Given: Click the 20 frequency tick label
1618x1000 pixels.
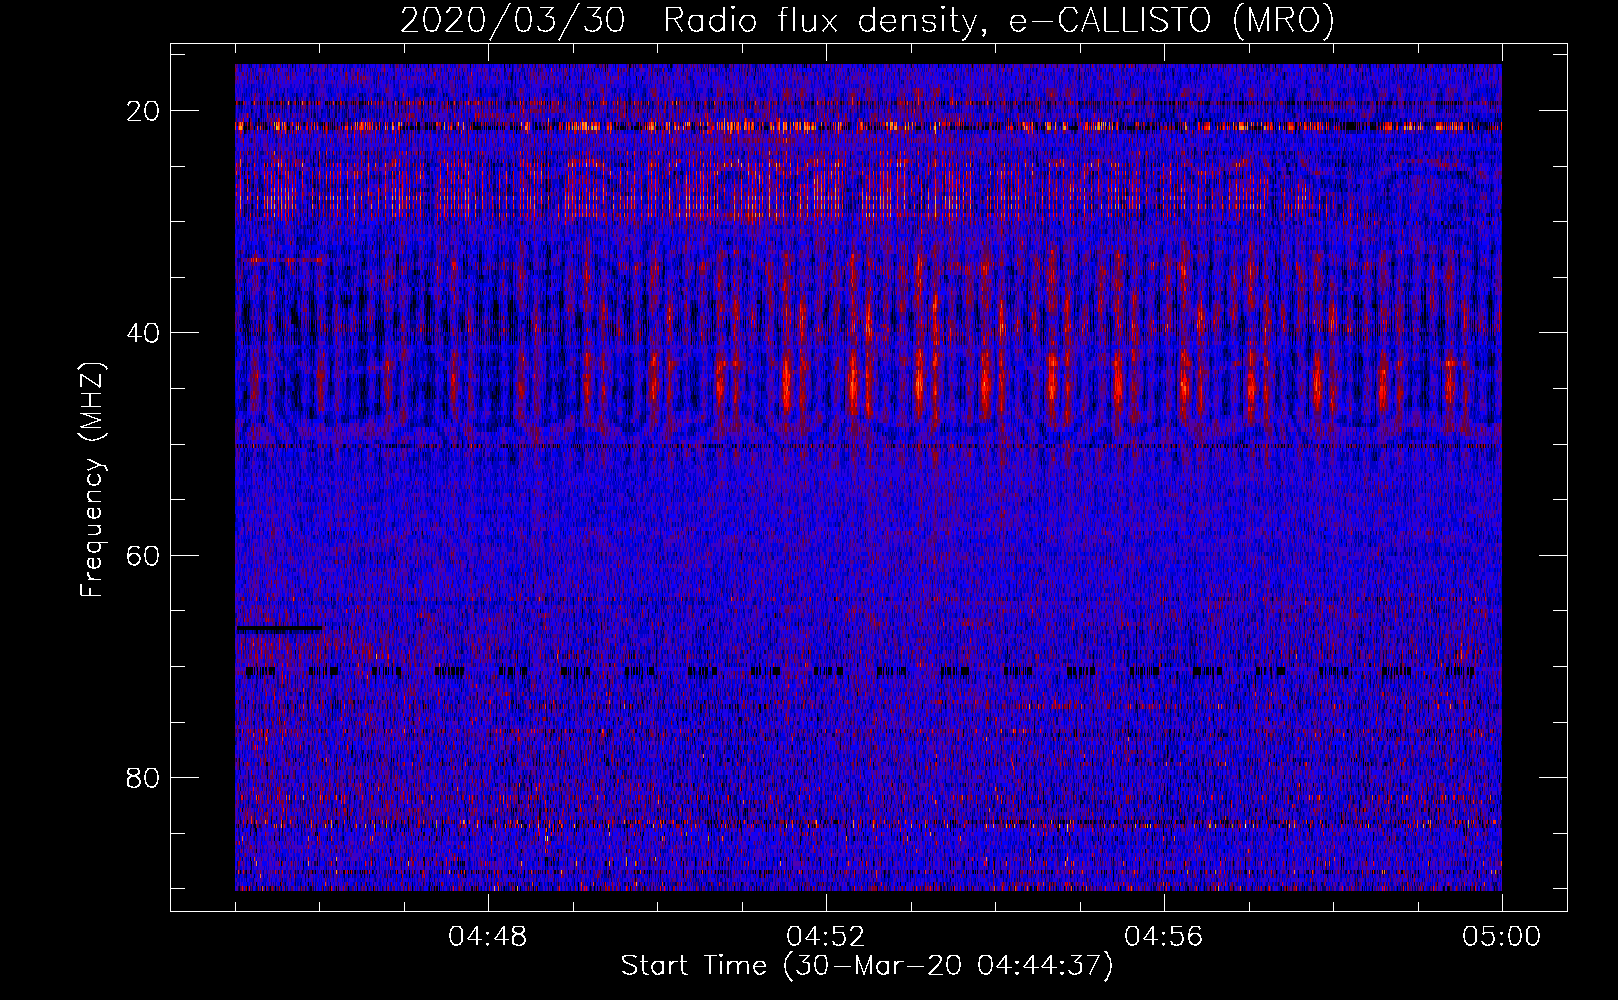Looking at the screenshot, I should (144, 111).
